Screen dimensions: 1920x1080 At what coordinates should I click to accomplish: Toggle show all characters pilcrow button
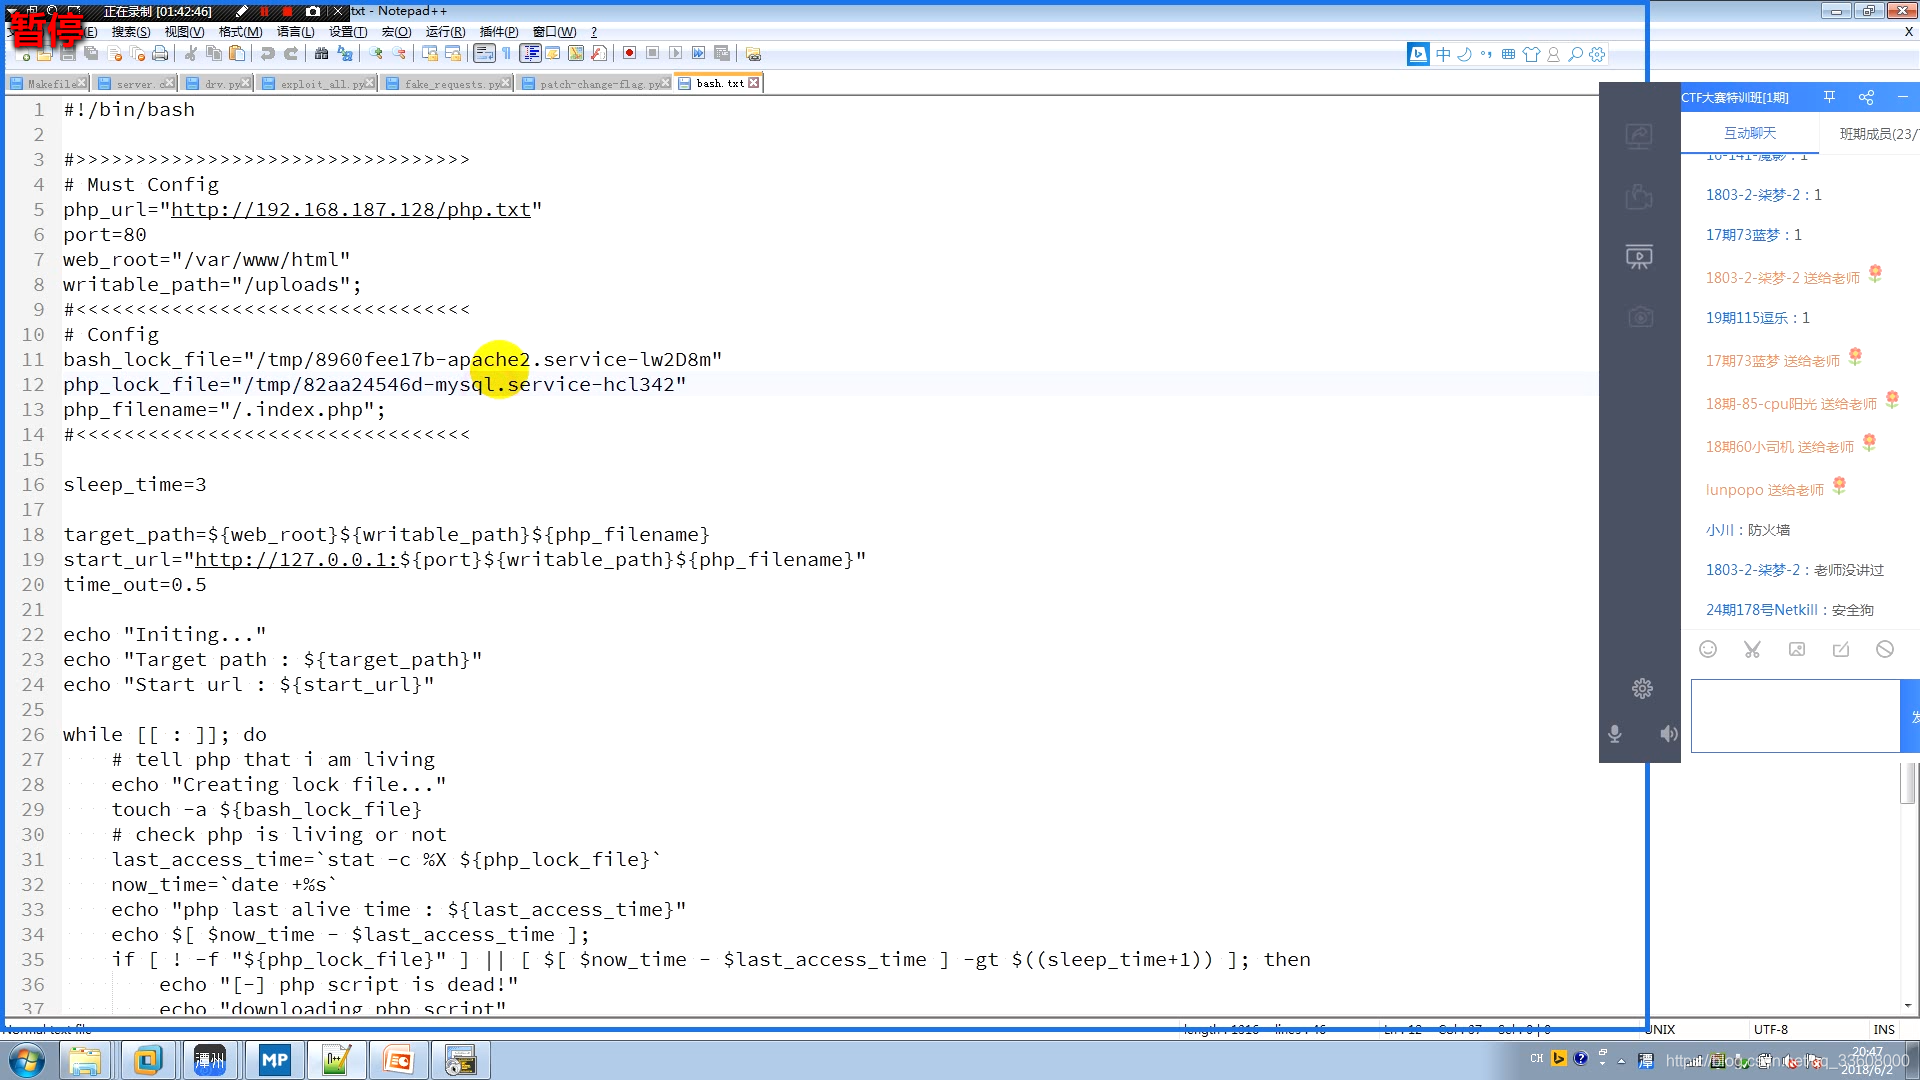507,54
